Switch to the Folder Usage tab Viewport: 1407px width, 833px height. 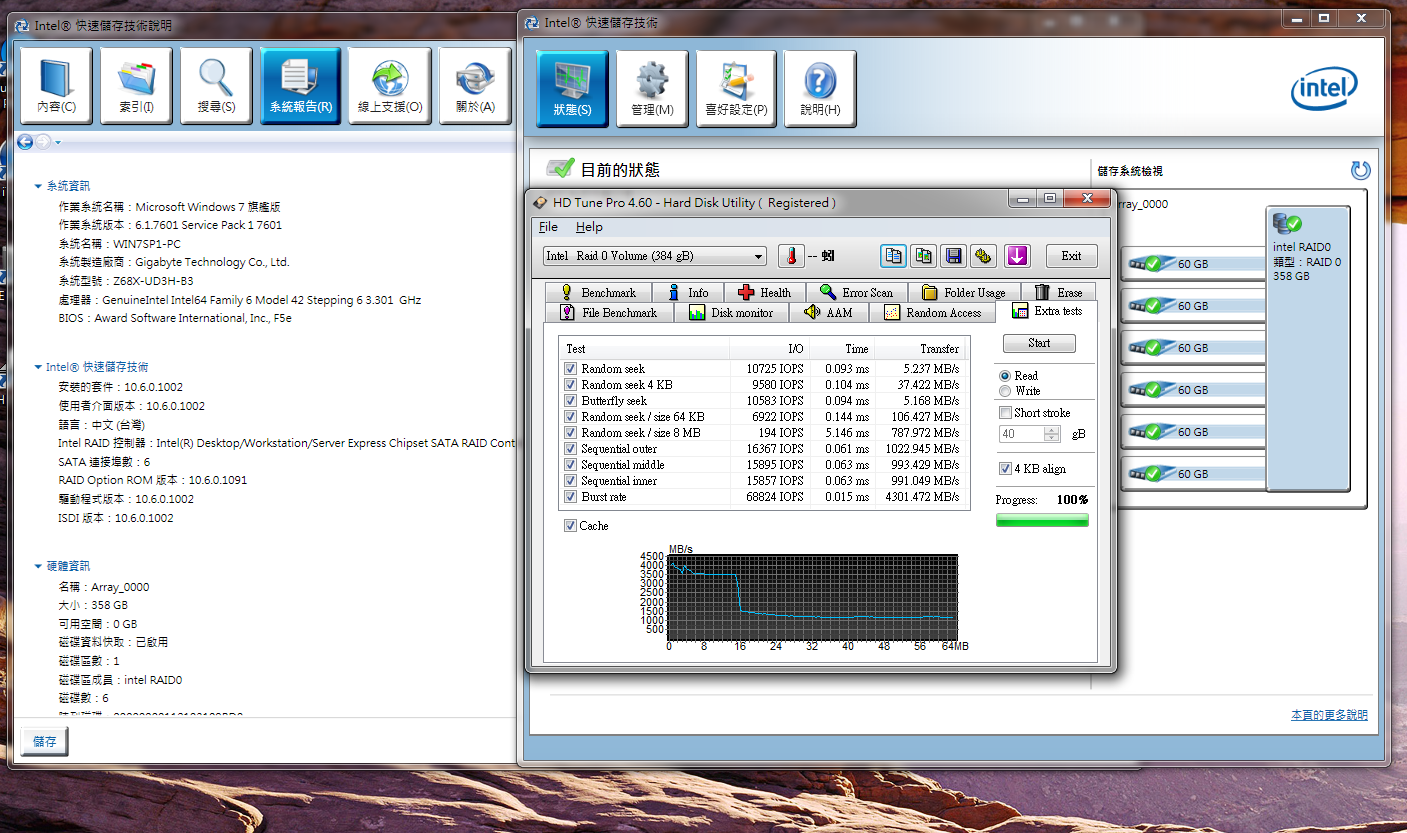[x=964, y=293]
